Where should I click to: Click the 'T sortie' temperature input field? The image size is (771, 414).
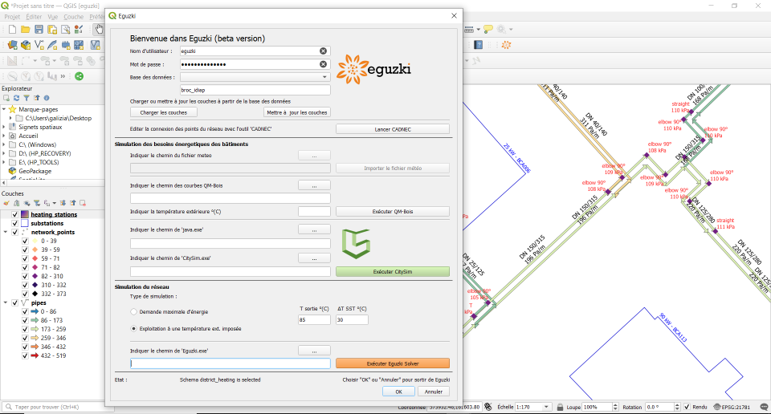coord(314,320)
